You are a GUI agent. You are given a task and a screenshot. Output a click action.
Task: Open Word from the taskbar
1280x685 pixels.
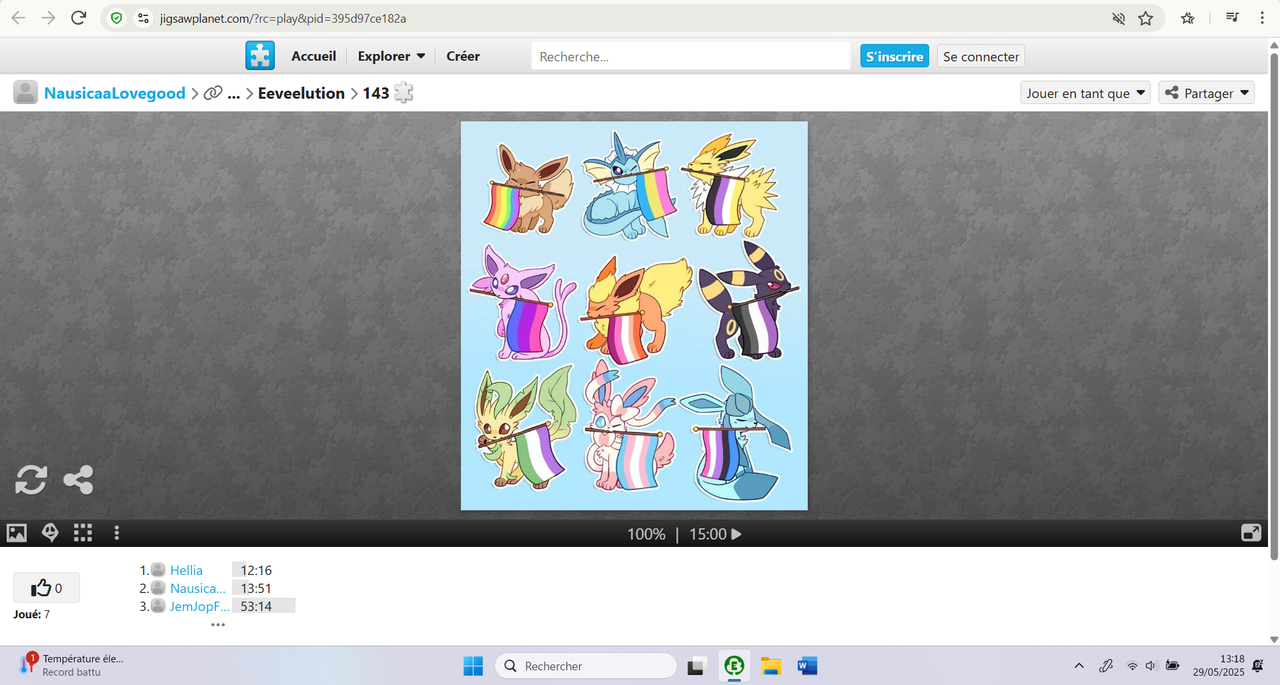(807, 666)
